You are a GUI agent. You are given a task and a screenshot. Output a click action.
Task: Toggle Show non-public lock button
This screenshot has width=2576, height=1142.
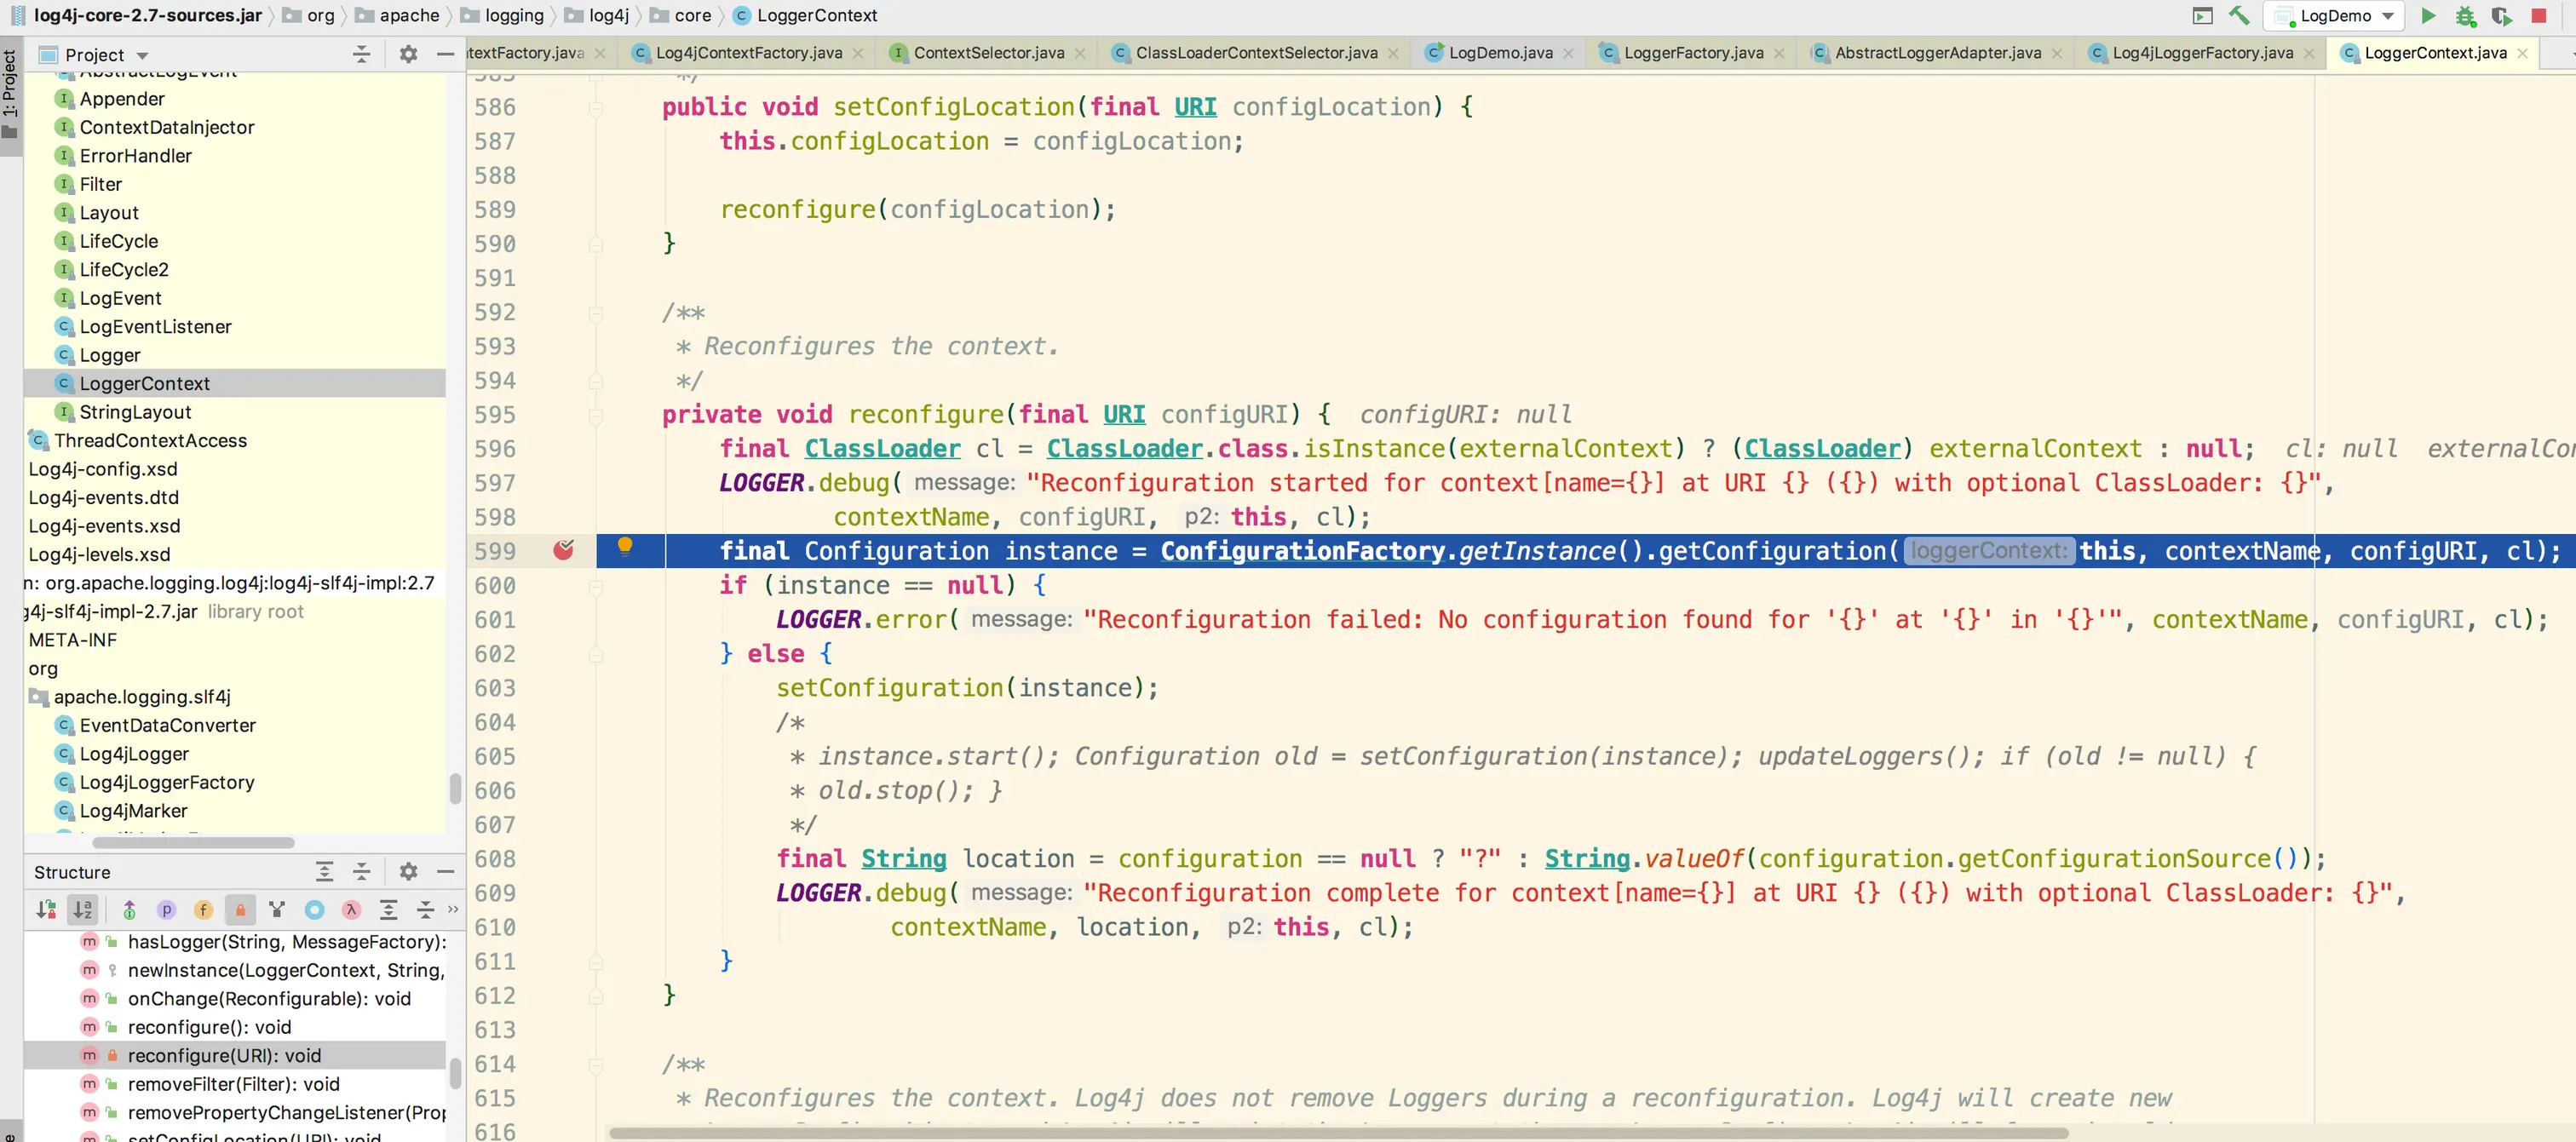coord(240,909)
